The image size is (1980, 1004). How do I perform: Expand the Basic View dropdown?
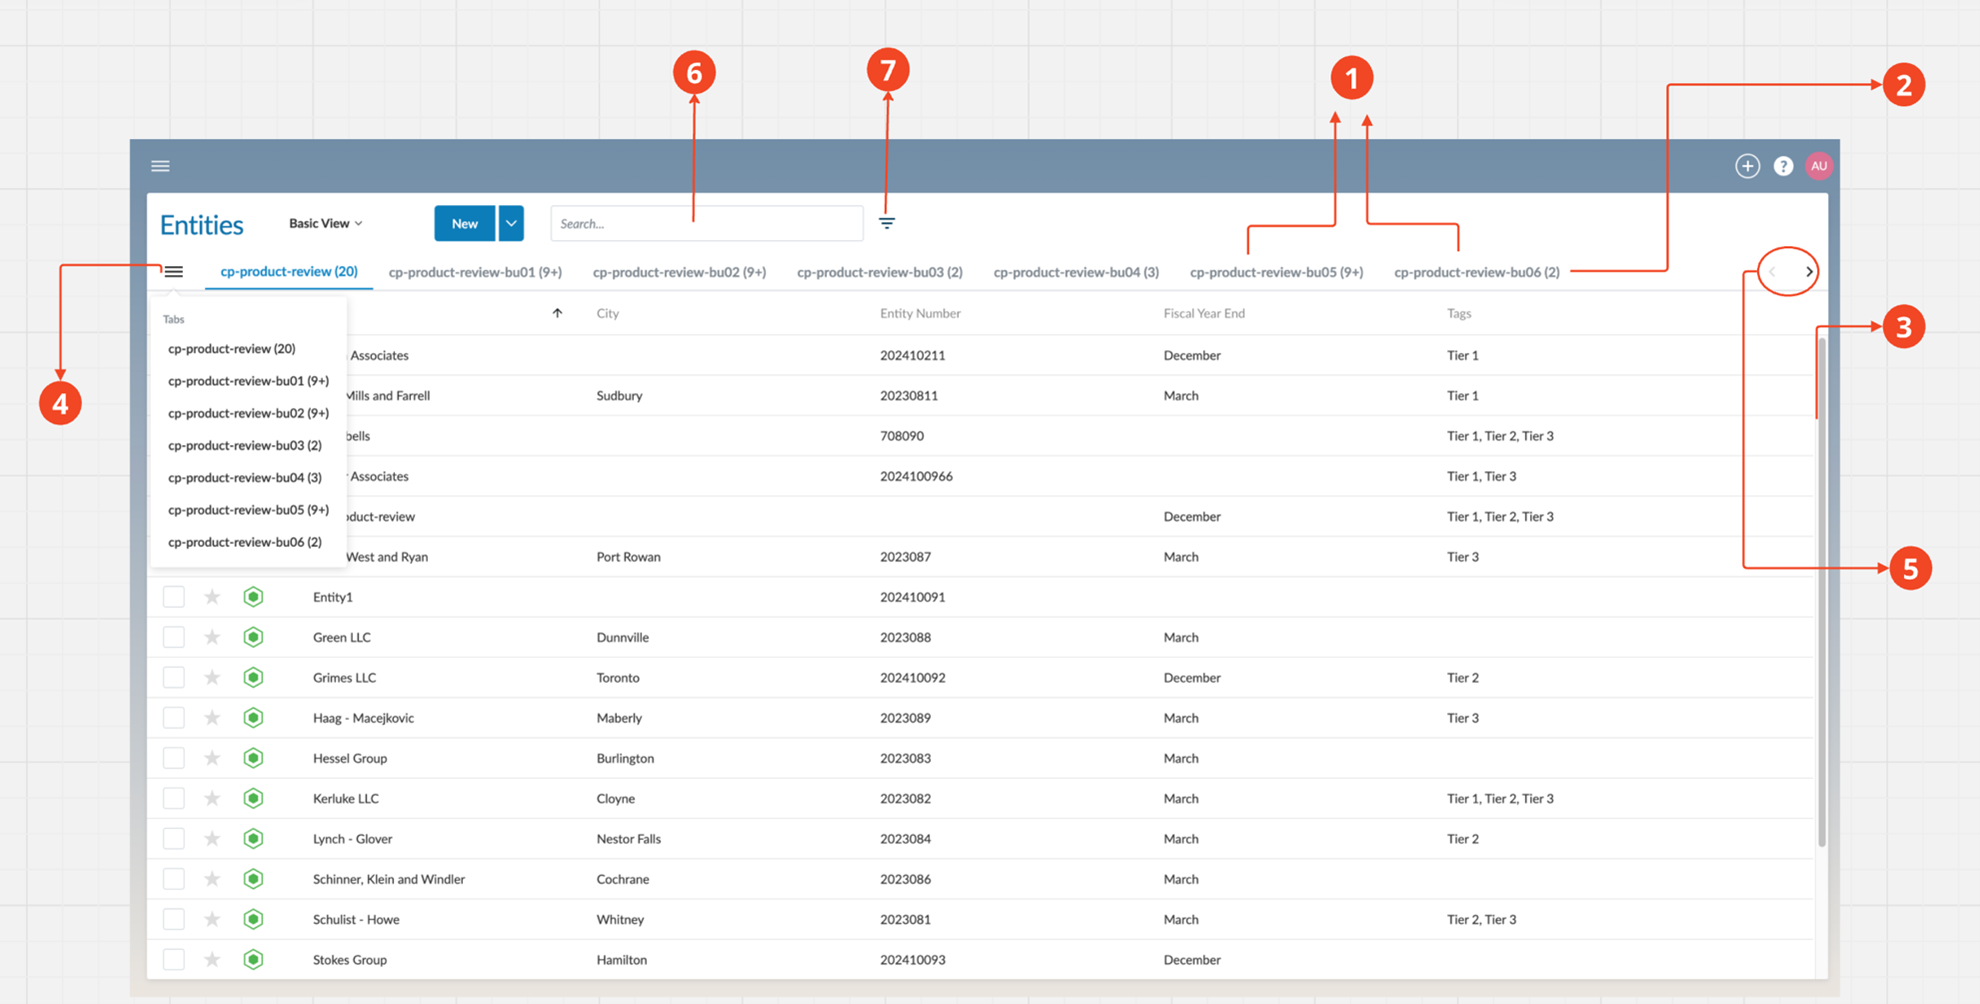pyautogui.click(x=325, y=223)
